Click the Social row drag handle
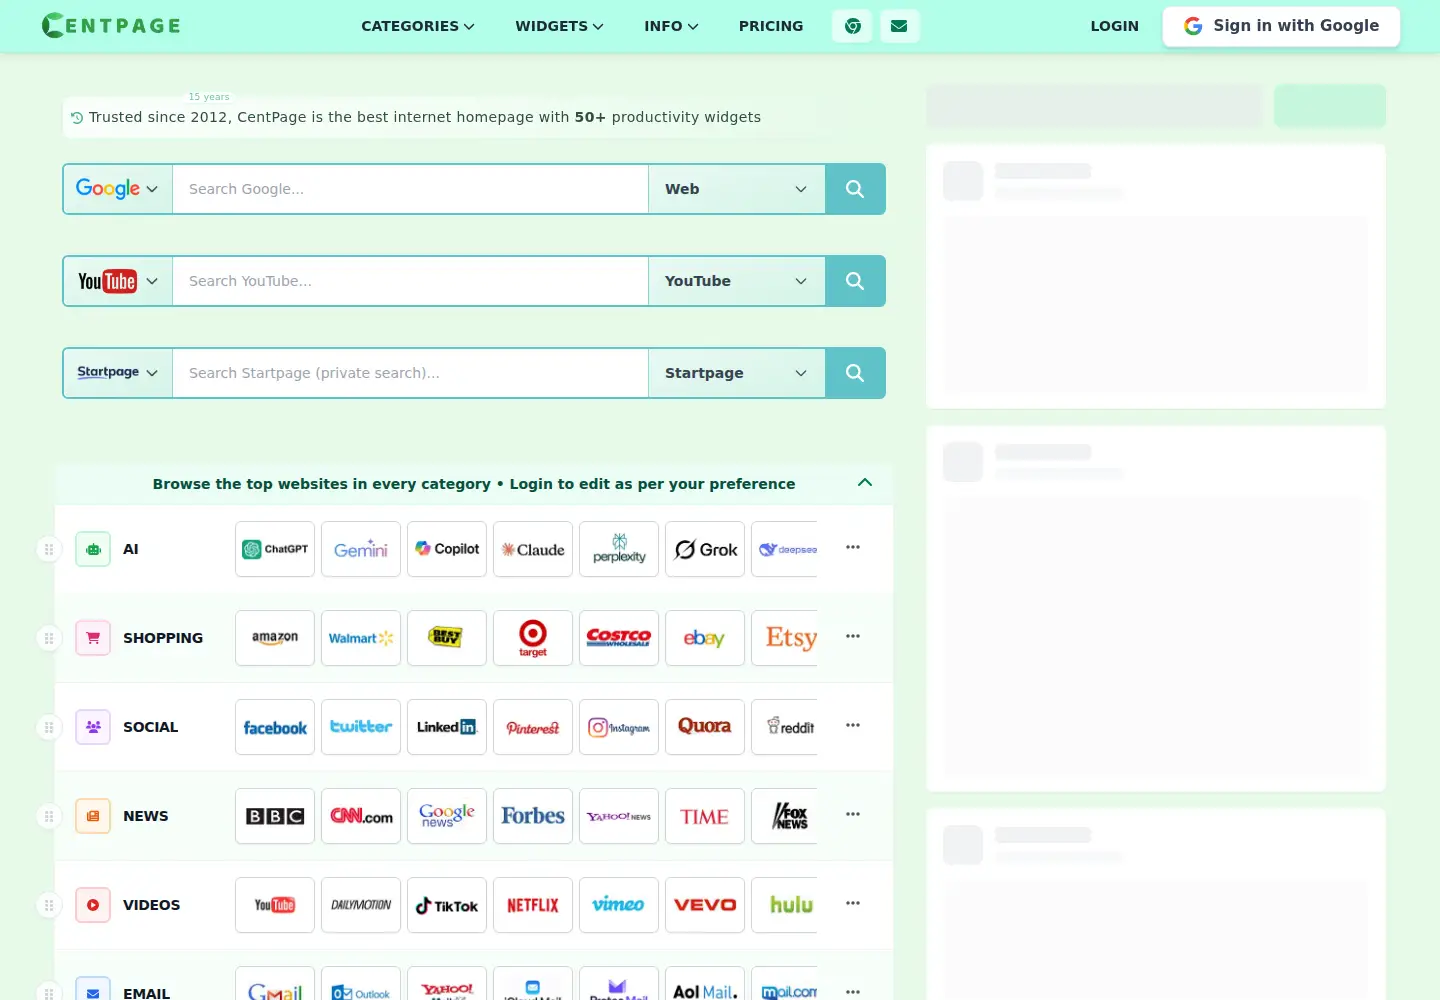The height and width of the screenshot is (1000, 1440). 49,727
